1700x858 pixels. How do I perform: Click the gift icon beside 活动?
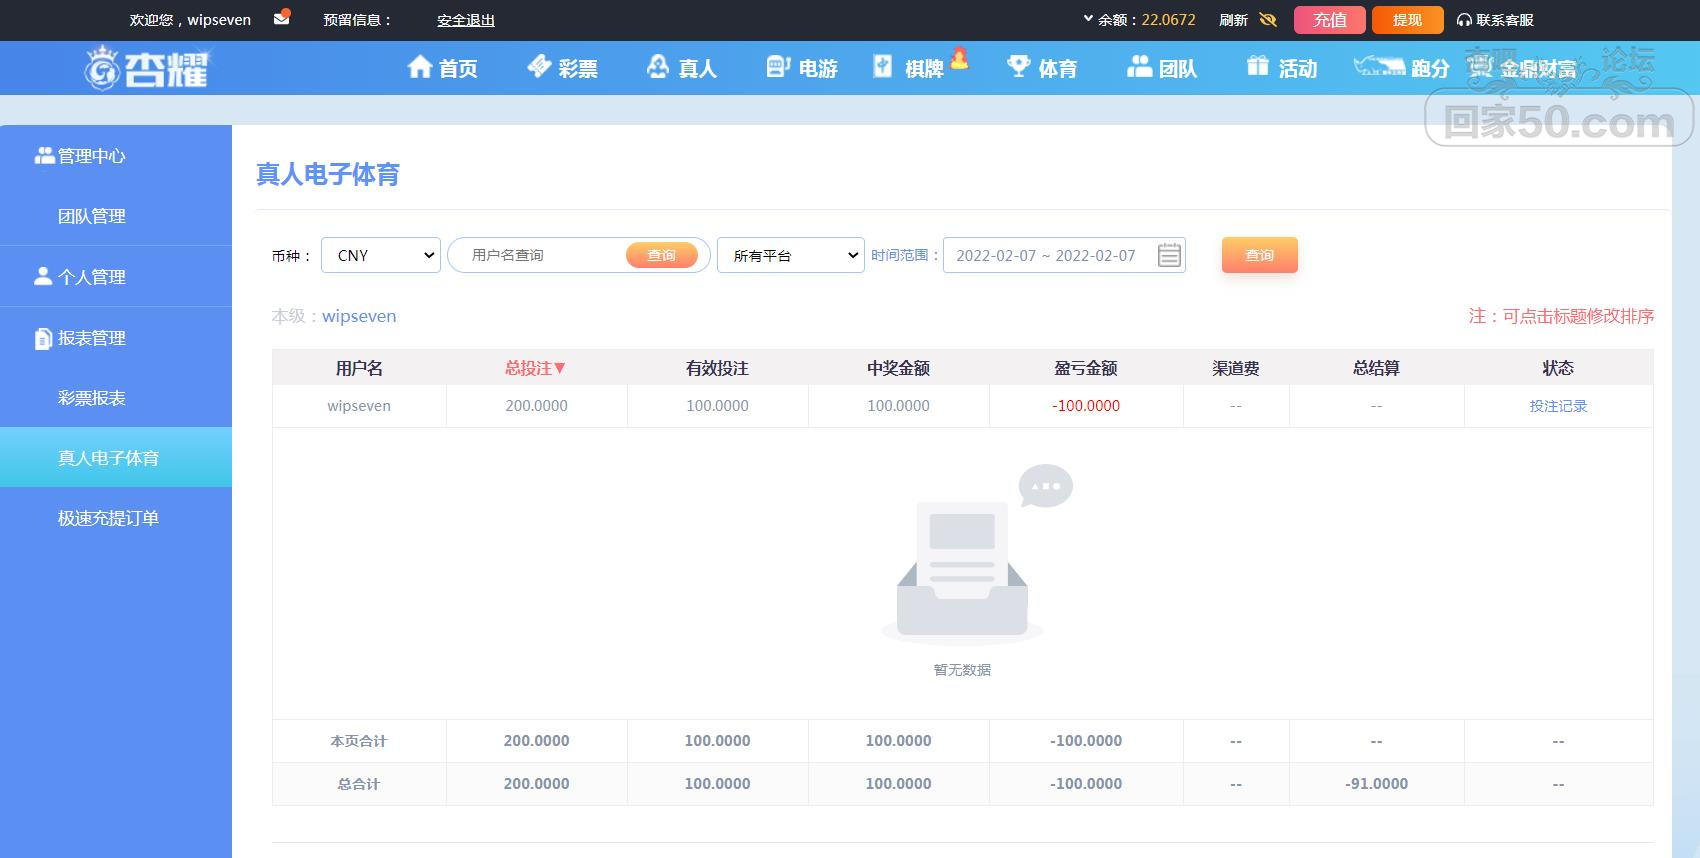1258,66
